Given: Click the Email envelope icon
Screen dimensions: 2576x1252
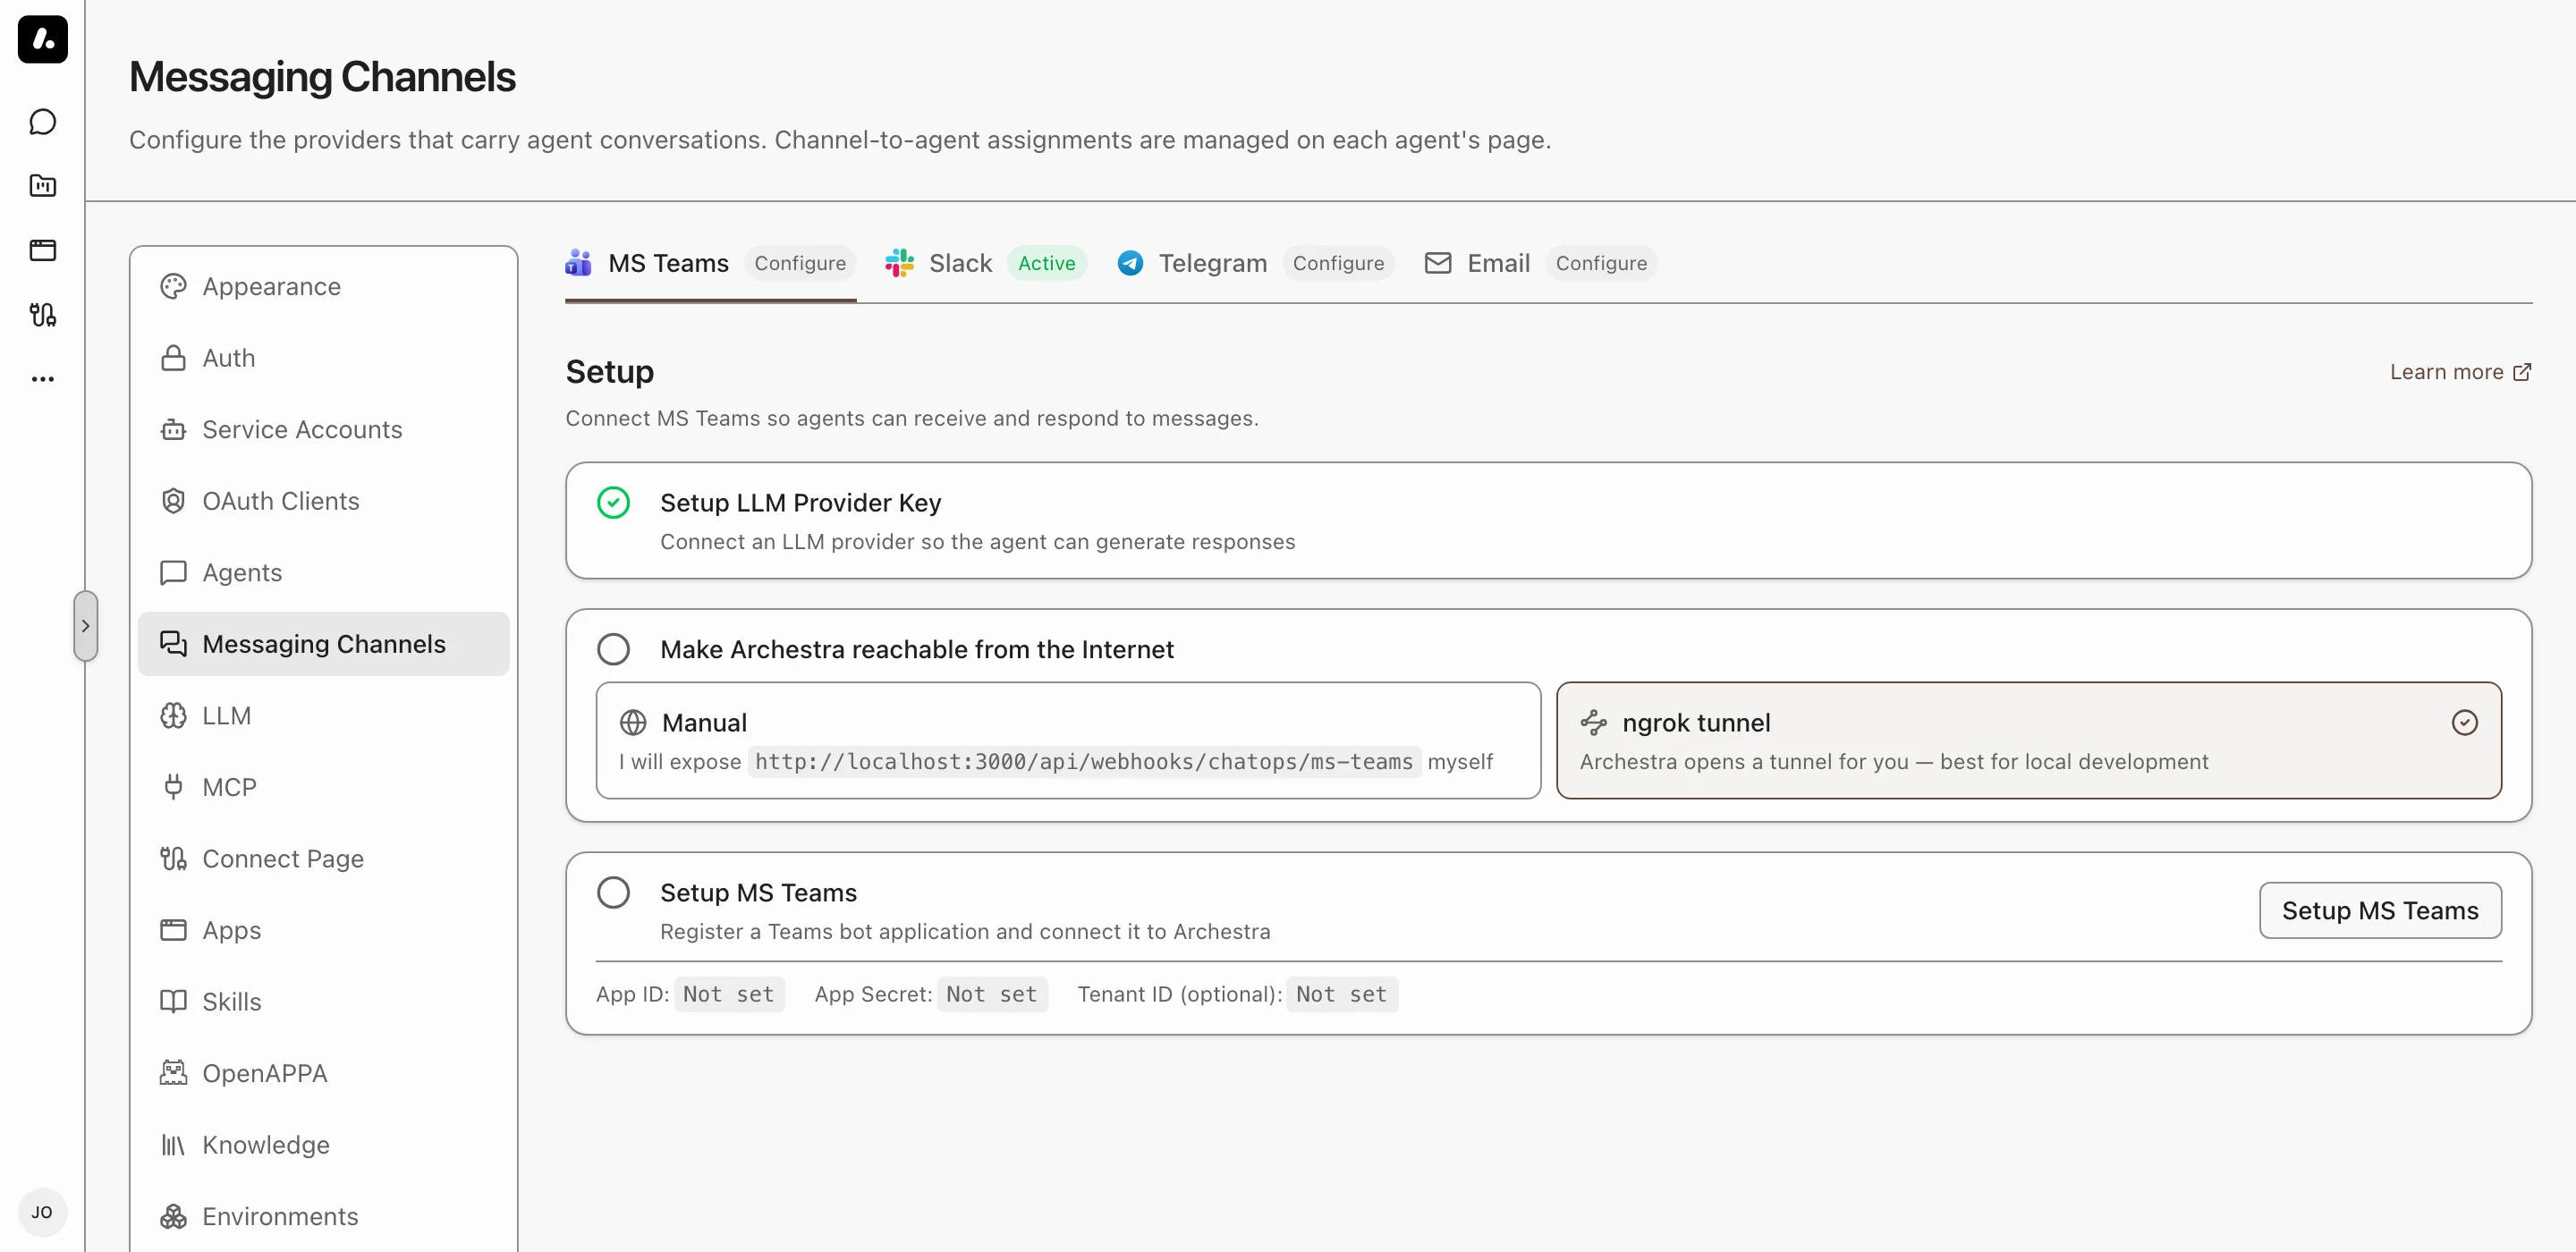Looking at the screenshot, I should pos(1437,263).
